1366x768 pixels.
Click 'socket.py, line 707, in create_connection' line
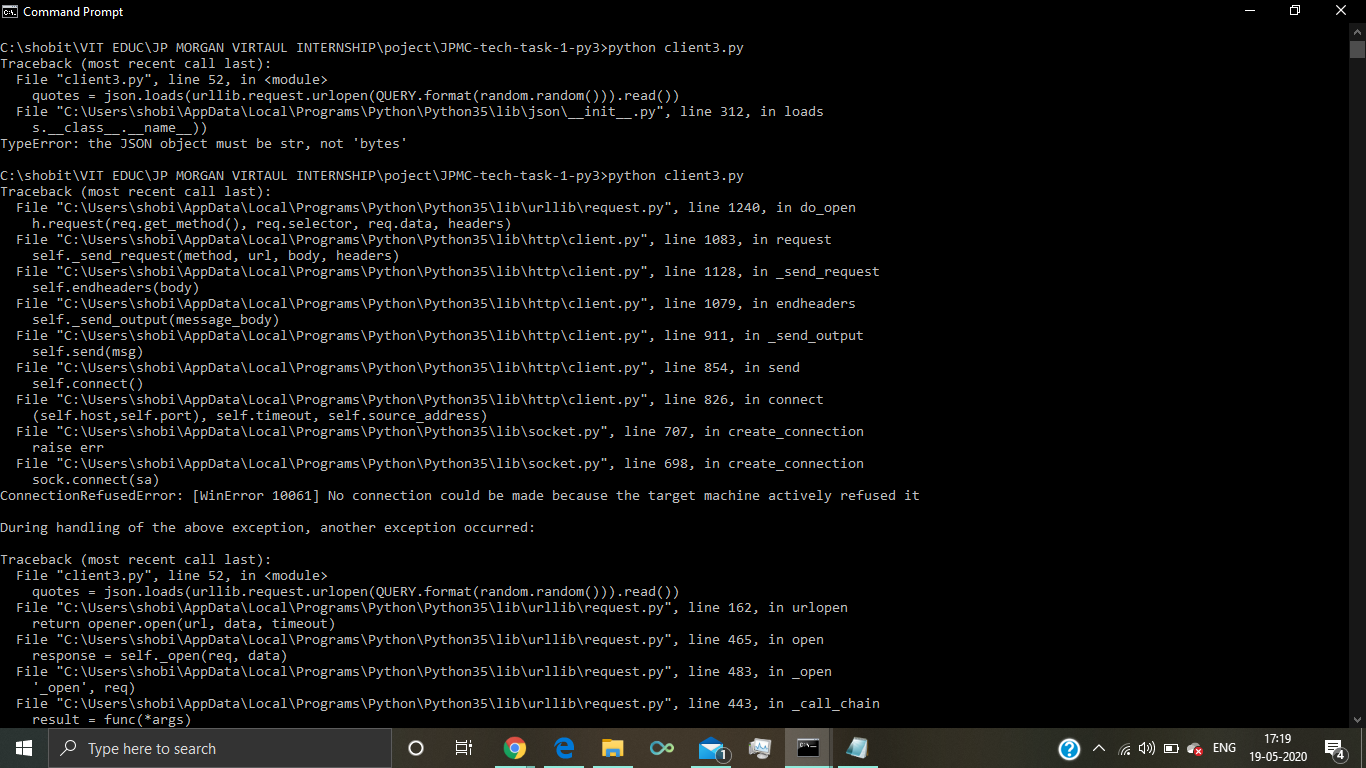440,432
